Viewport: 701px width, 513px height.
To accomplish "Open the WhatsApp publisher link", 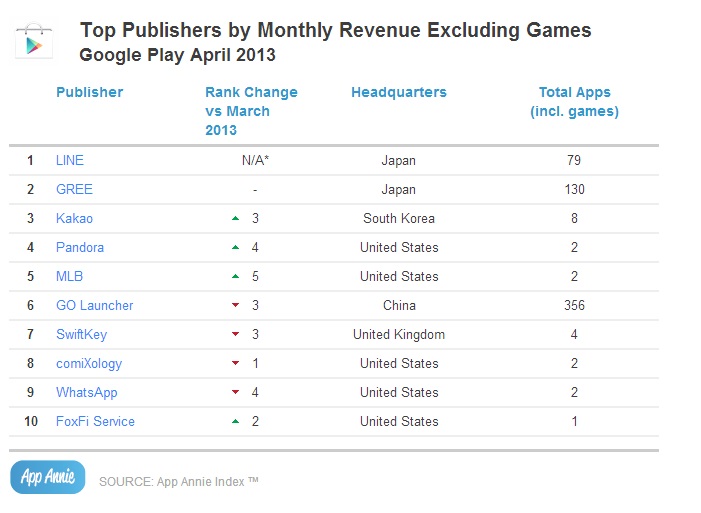I will point(87,393).
